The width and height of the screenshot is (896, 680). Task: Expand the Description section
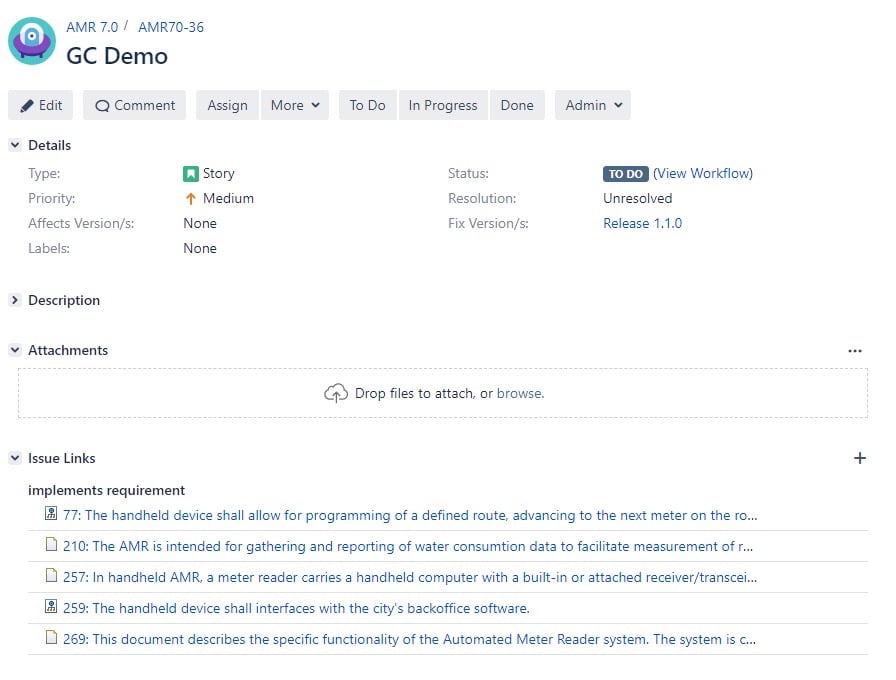[15, 300]
